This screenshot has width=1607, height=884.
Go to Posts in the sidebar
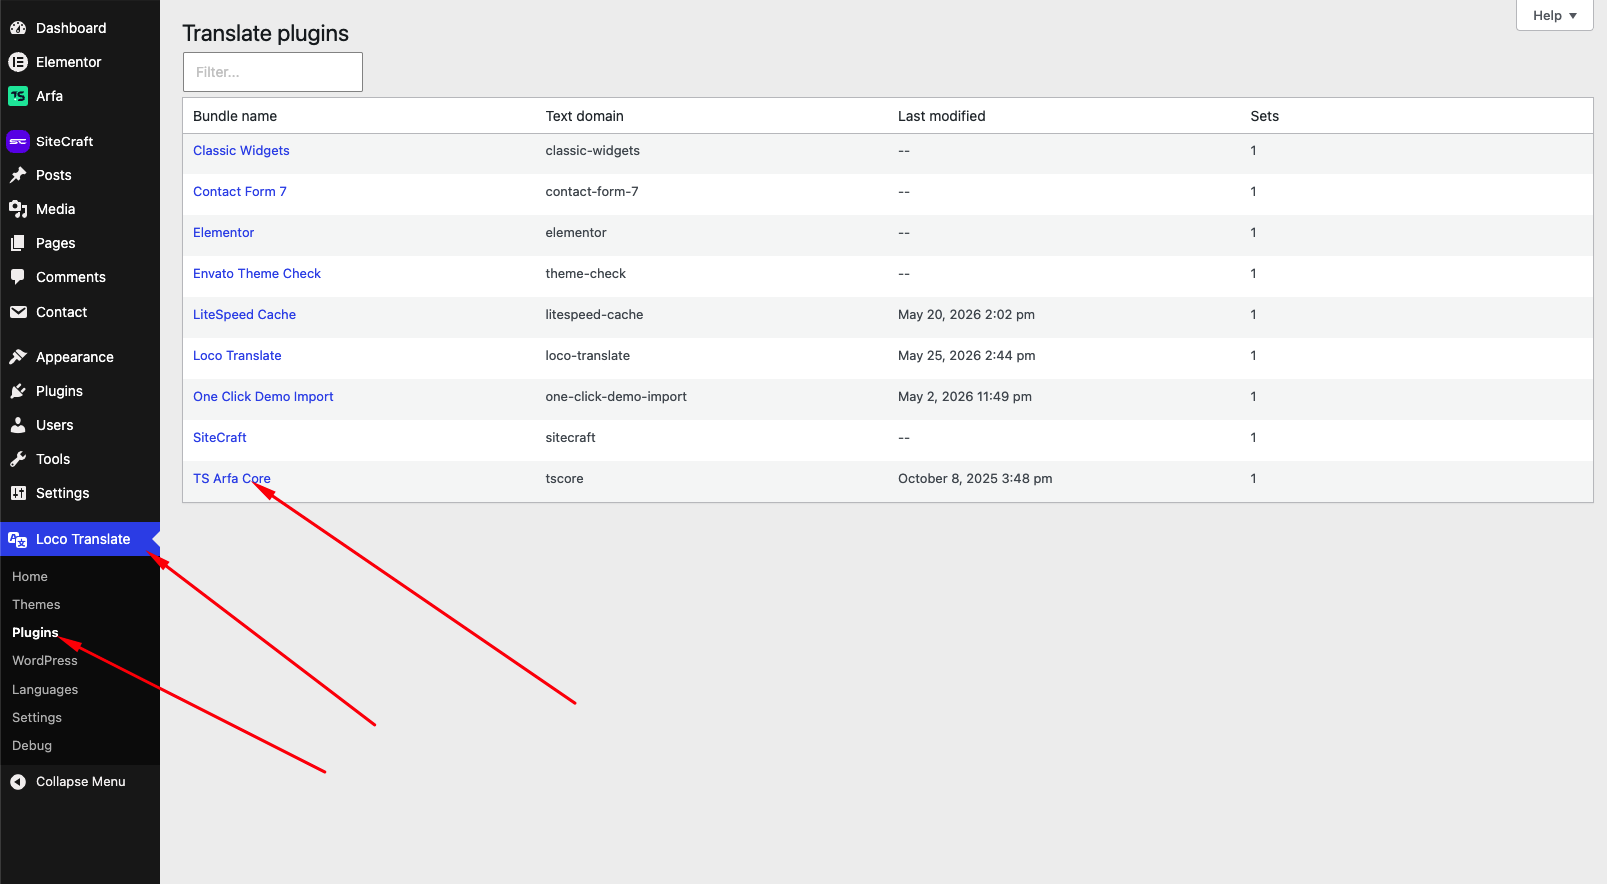click(x=54, y=175)
